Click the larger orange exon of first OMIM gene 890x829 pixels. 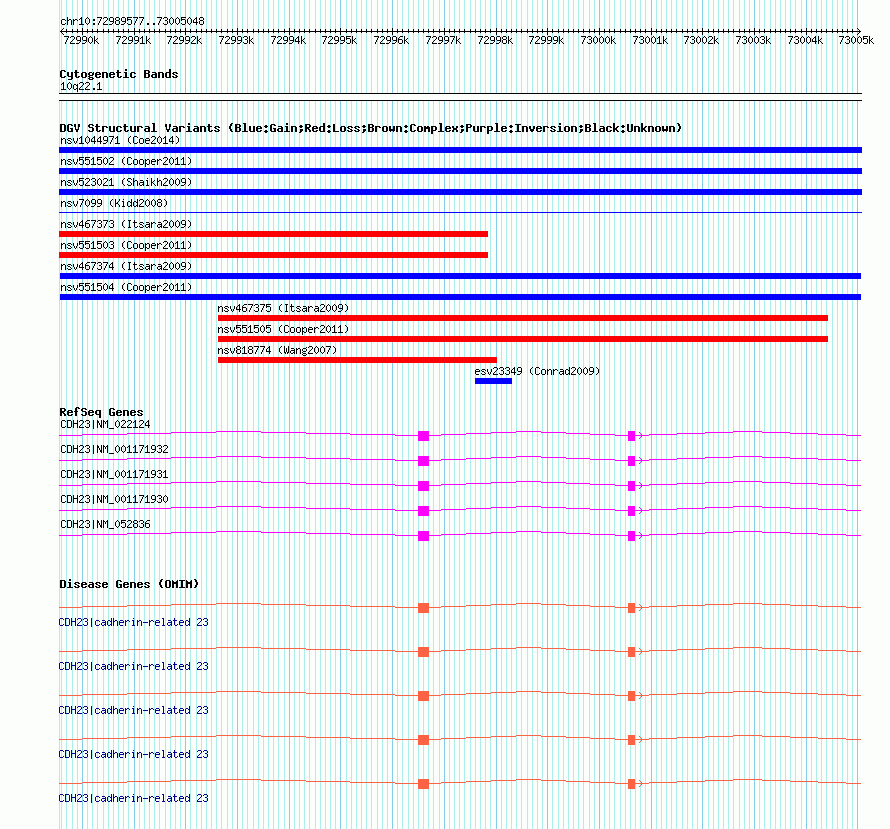[x=423, y=608]
